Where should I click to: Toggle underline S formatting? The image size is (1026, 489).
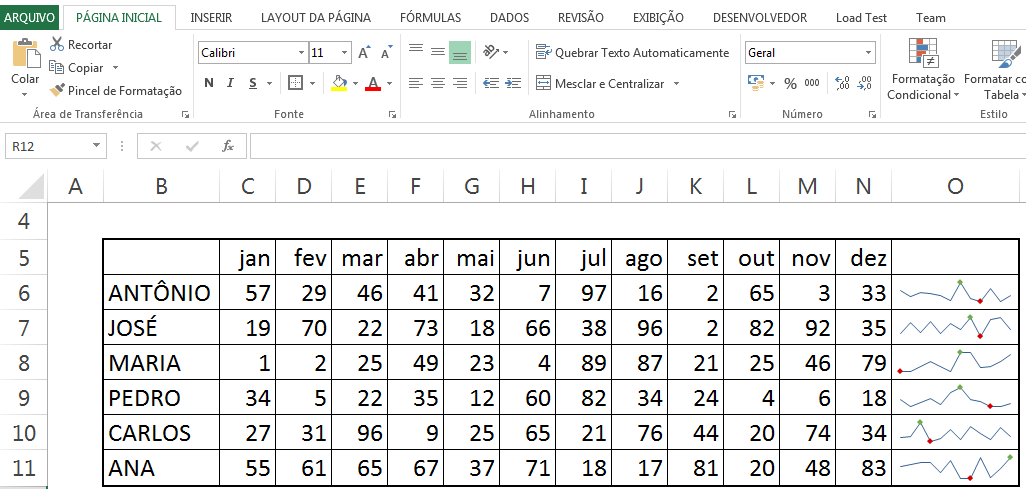[253, 83]
